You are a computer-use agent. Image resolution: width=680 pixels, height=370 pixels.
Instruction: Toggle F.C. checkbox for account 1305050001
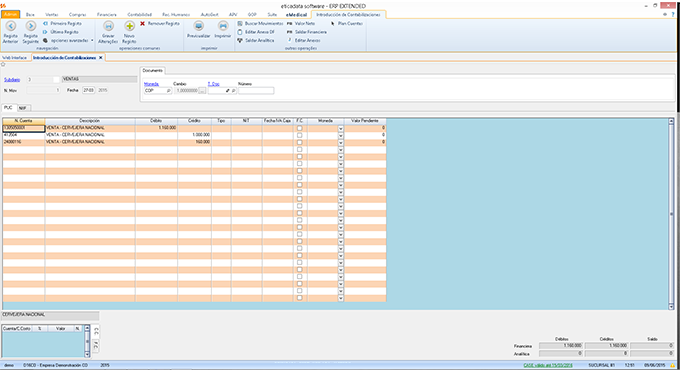click(300, 128)
